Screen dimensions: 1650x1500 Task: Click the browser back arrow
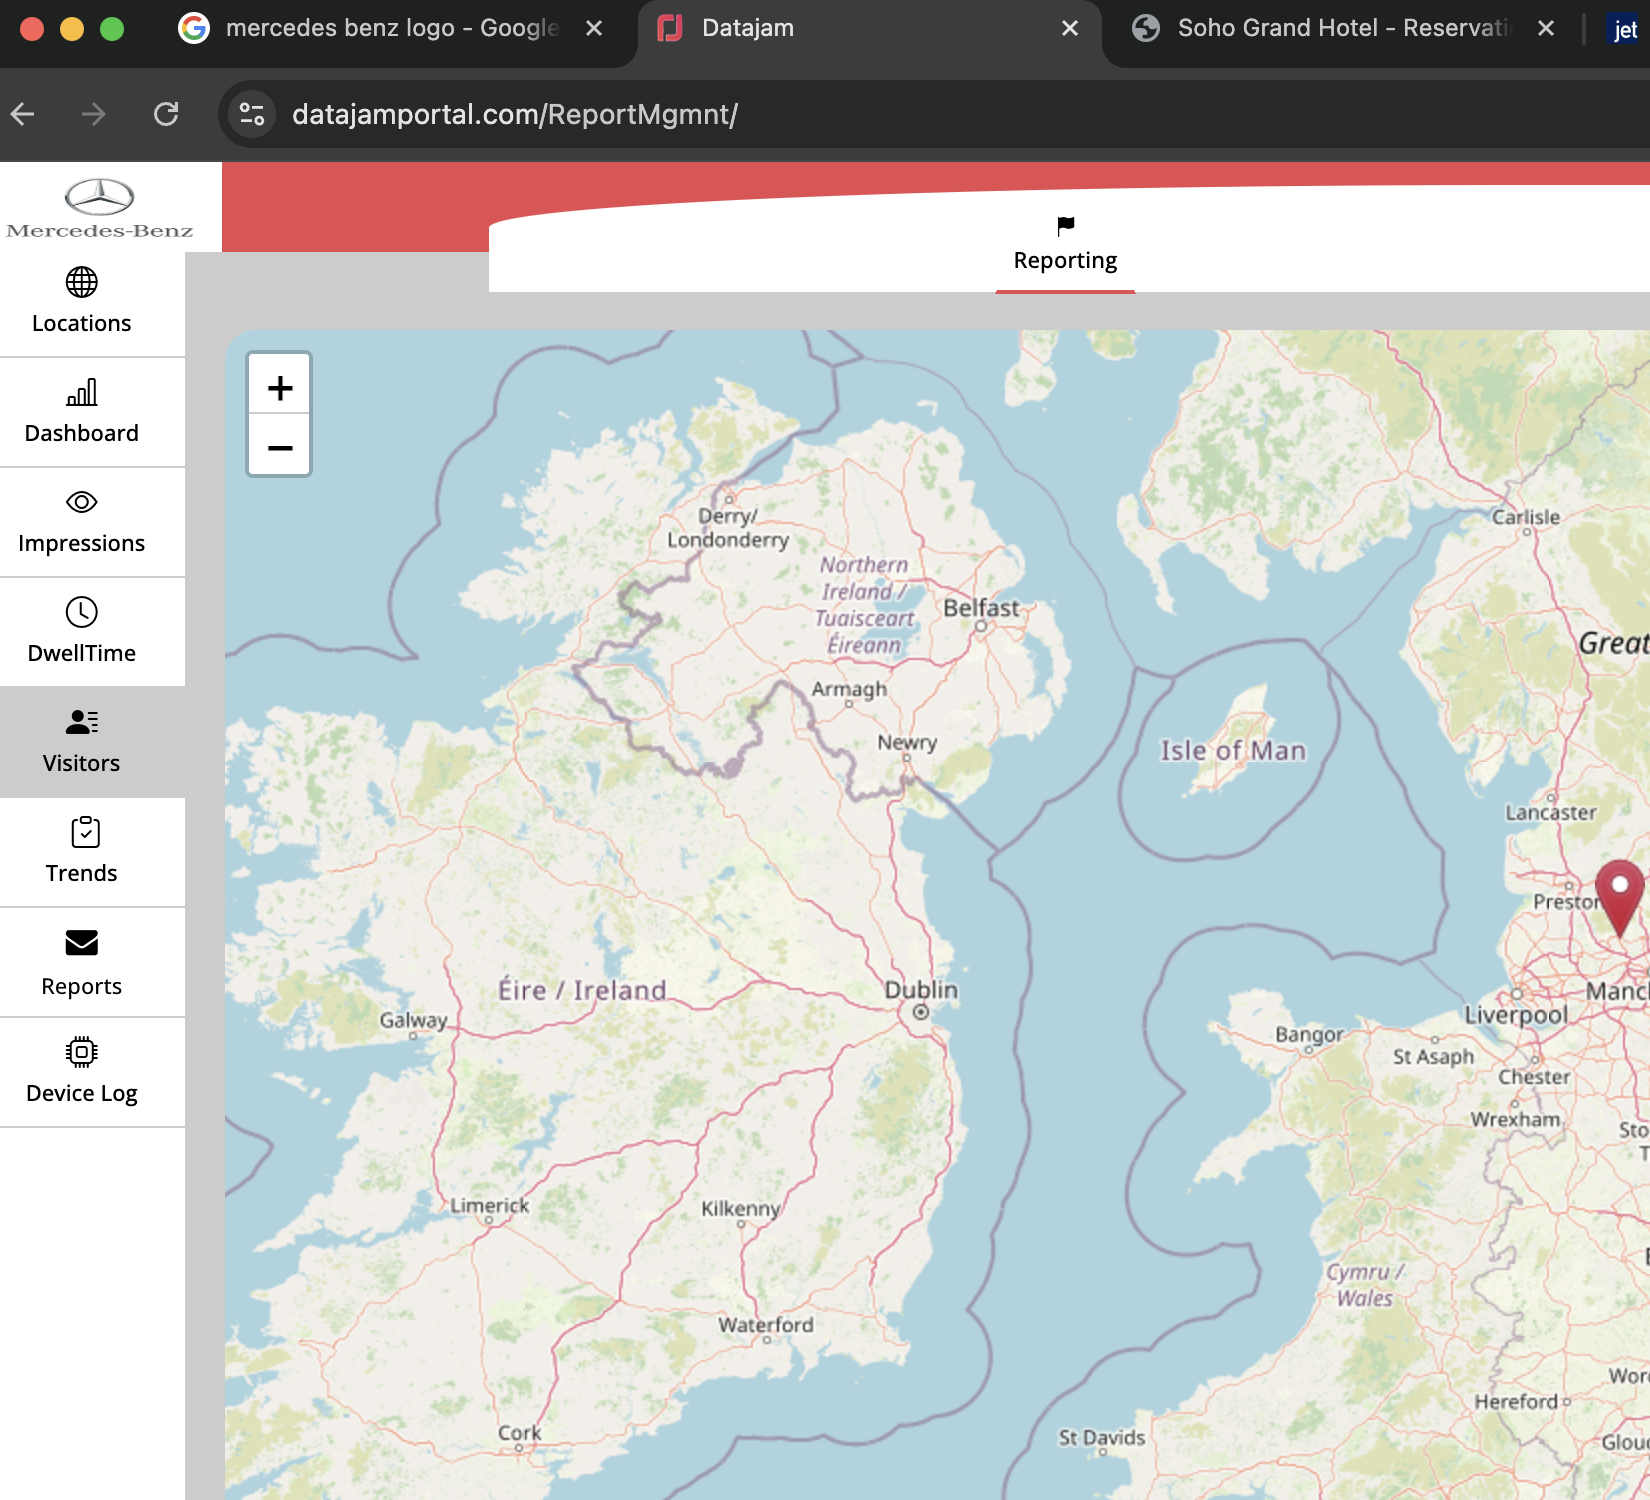click(24, 114)
